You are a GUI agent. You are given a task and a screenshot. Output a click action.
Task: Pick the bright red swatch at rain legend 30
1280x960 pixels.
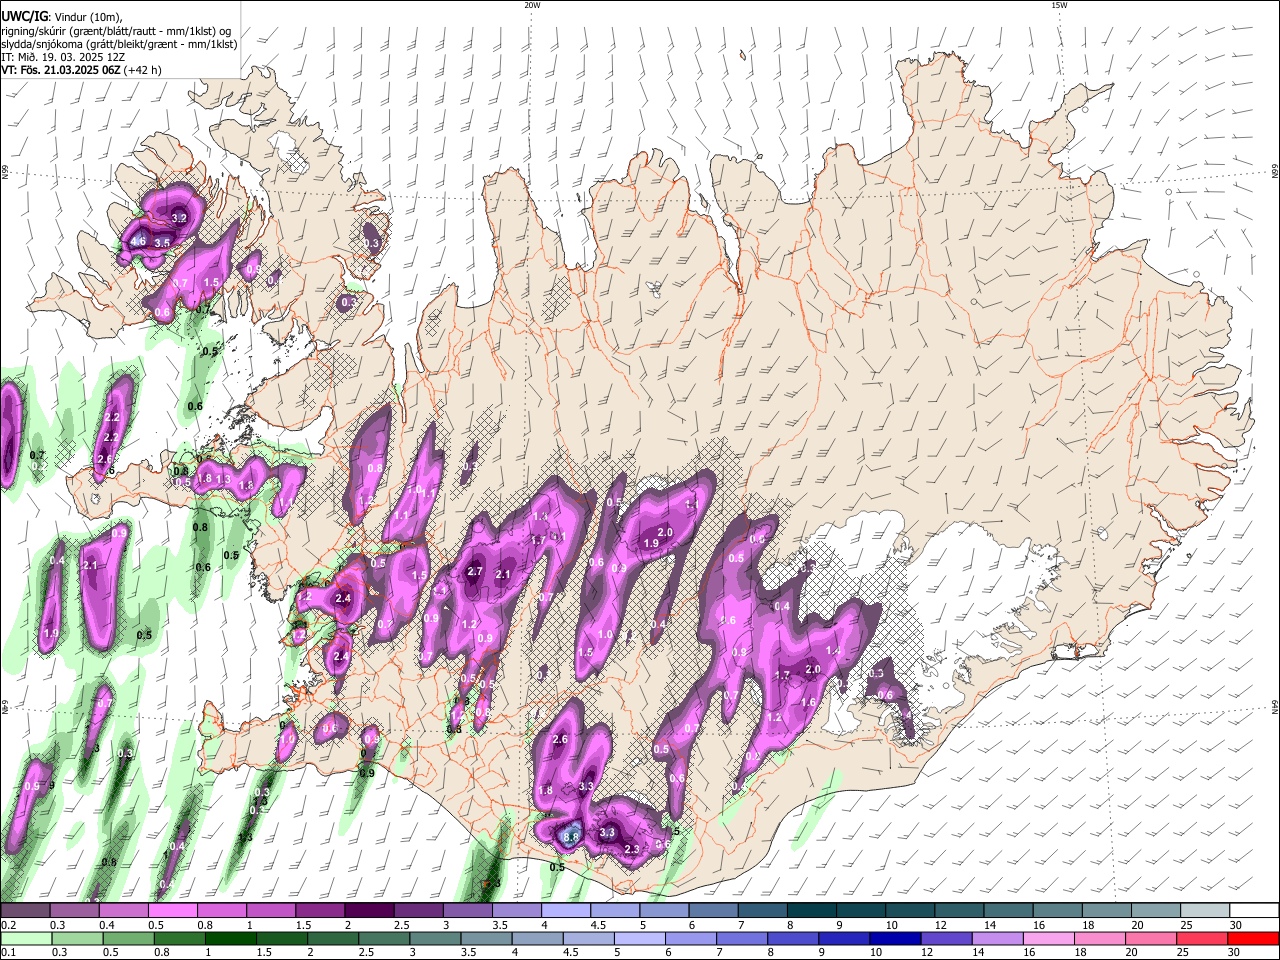coord(1253,938)
